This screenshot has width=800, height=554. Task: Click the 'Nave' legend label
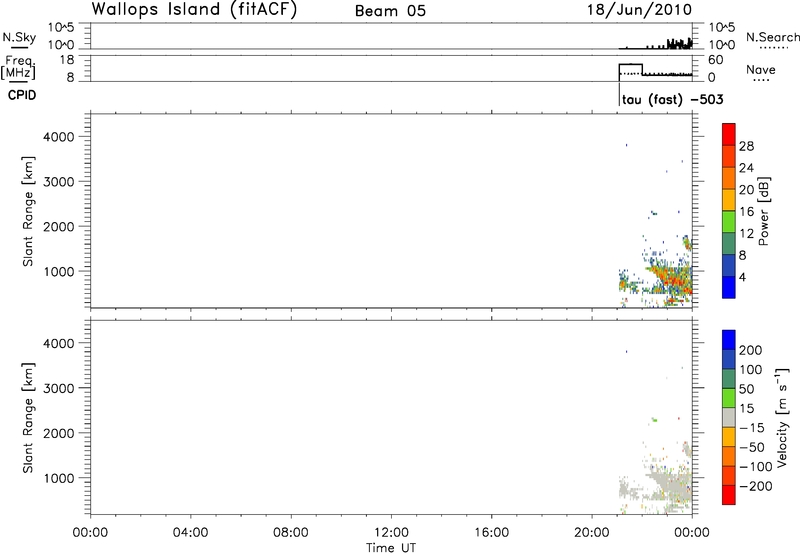click(761, 70)
